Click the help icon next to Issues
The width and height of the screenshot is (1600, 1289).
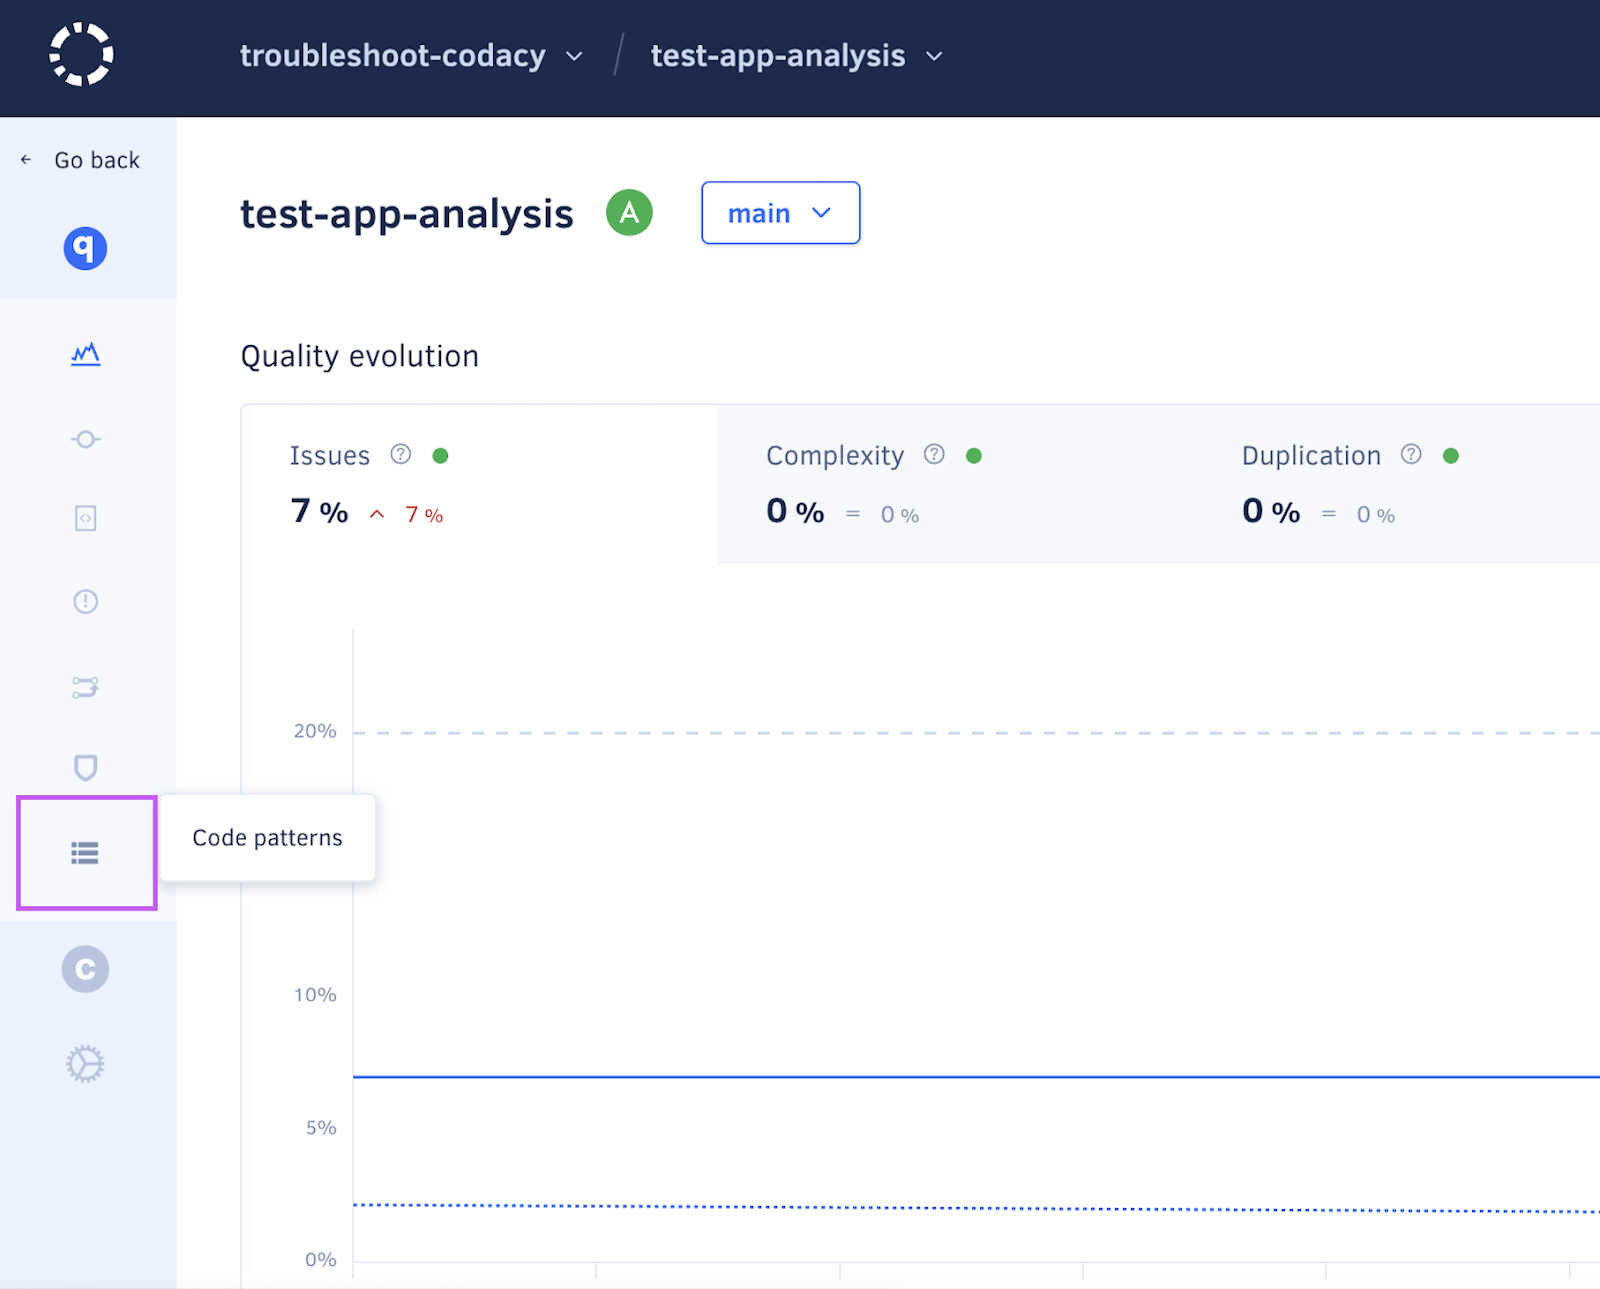coord(401,455)
